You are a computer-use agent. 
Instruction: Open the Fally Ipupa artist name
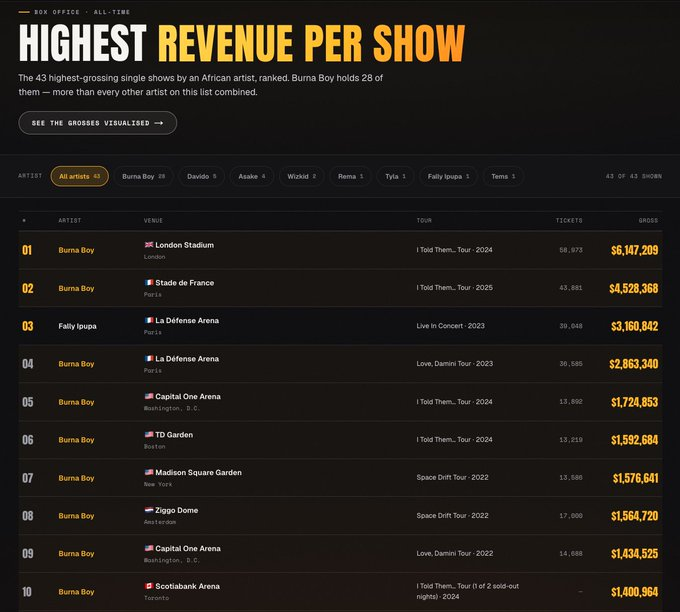point(78,326)
